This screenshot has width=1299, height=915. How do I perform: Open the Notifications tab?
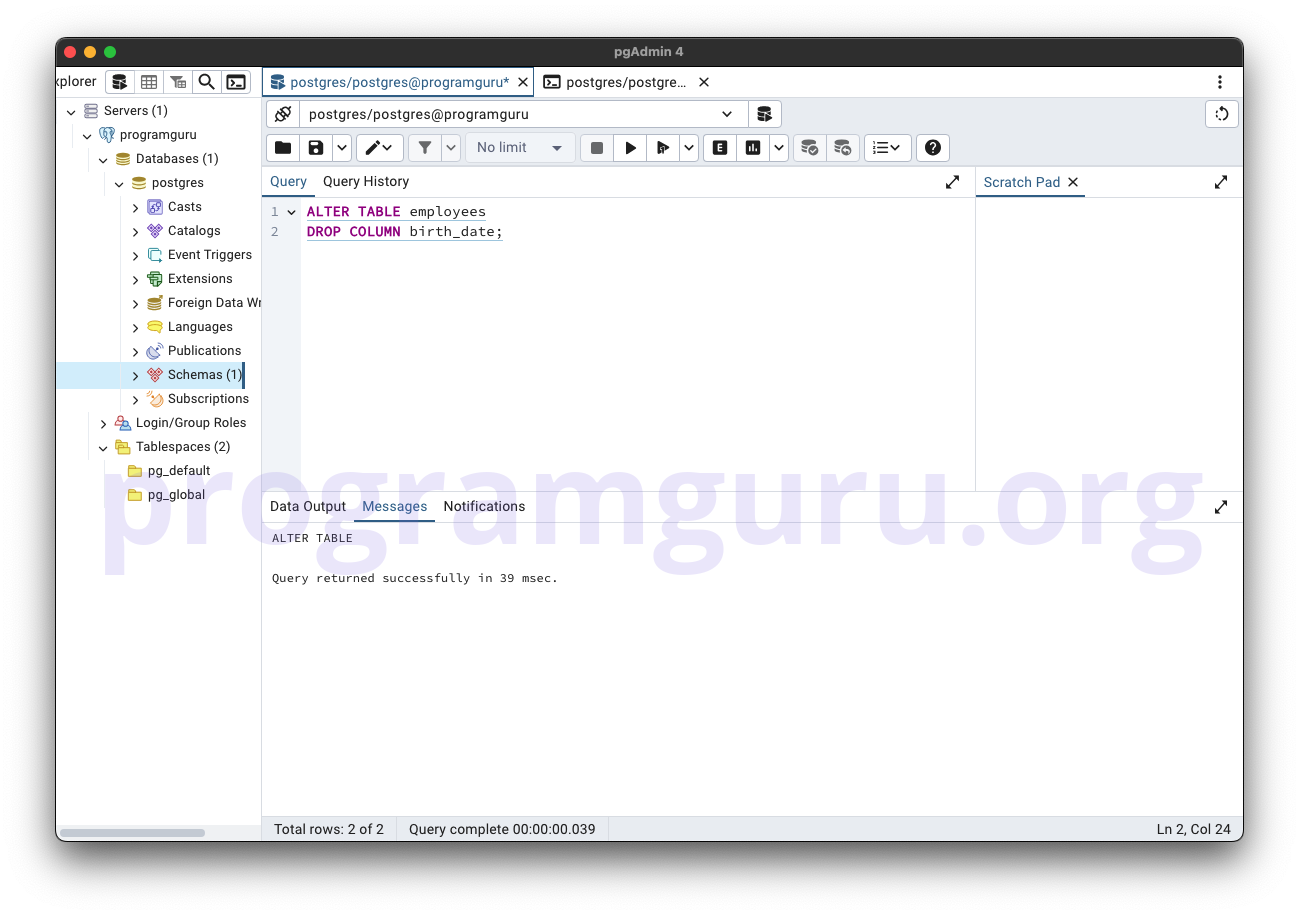coord(484,507)
